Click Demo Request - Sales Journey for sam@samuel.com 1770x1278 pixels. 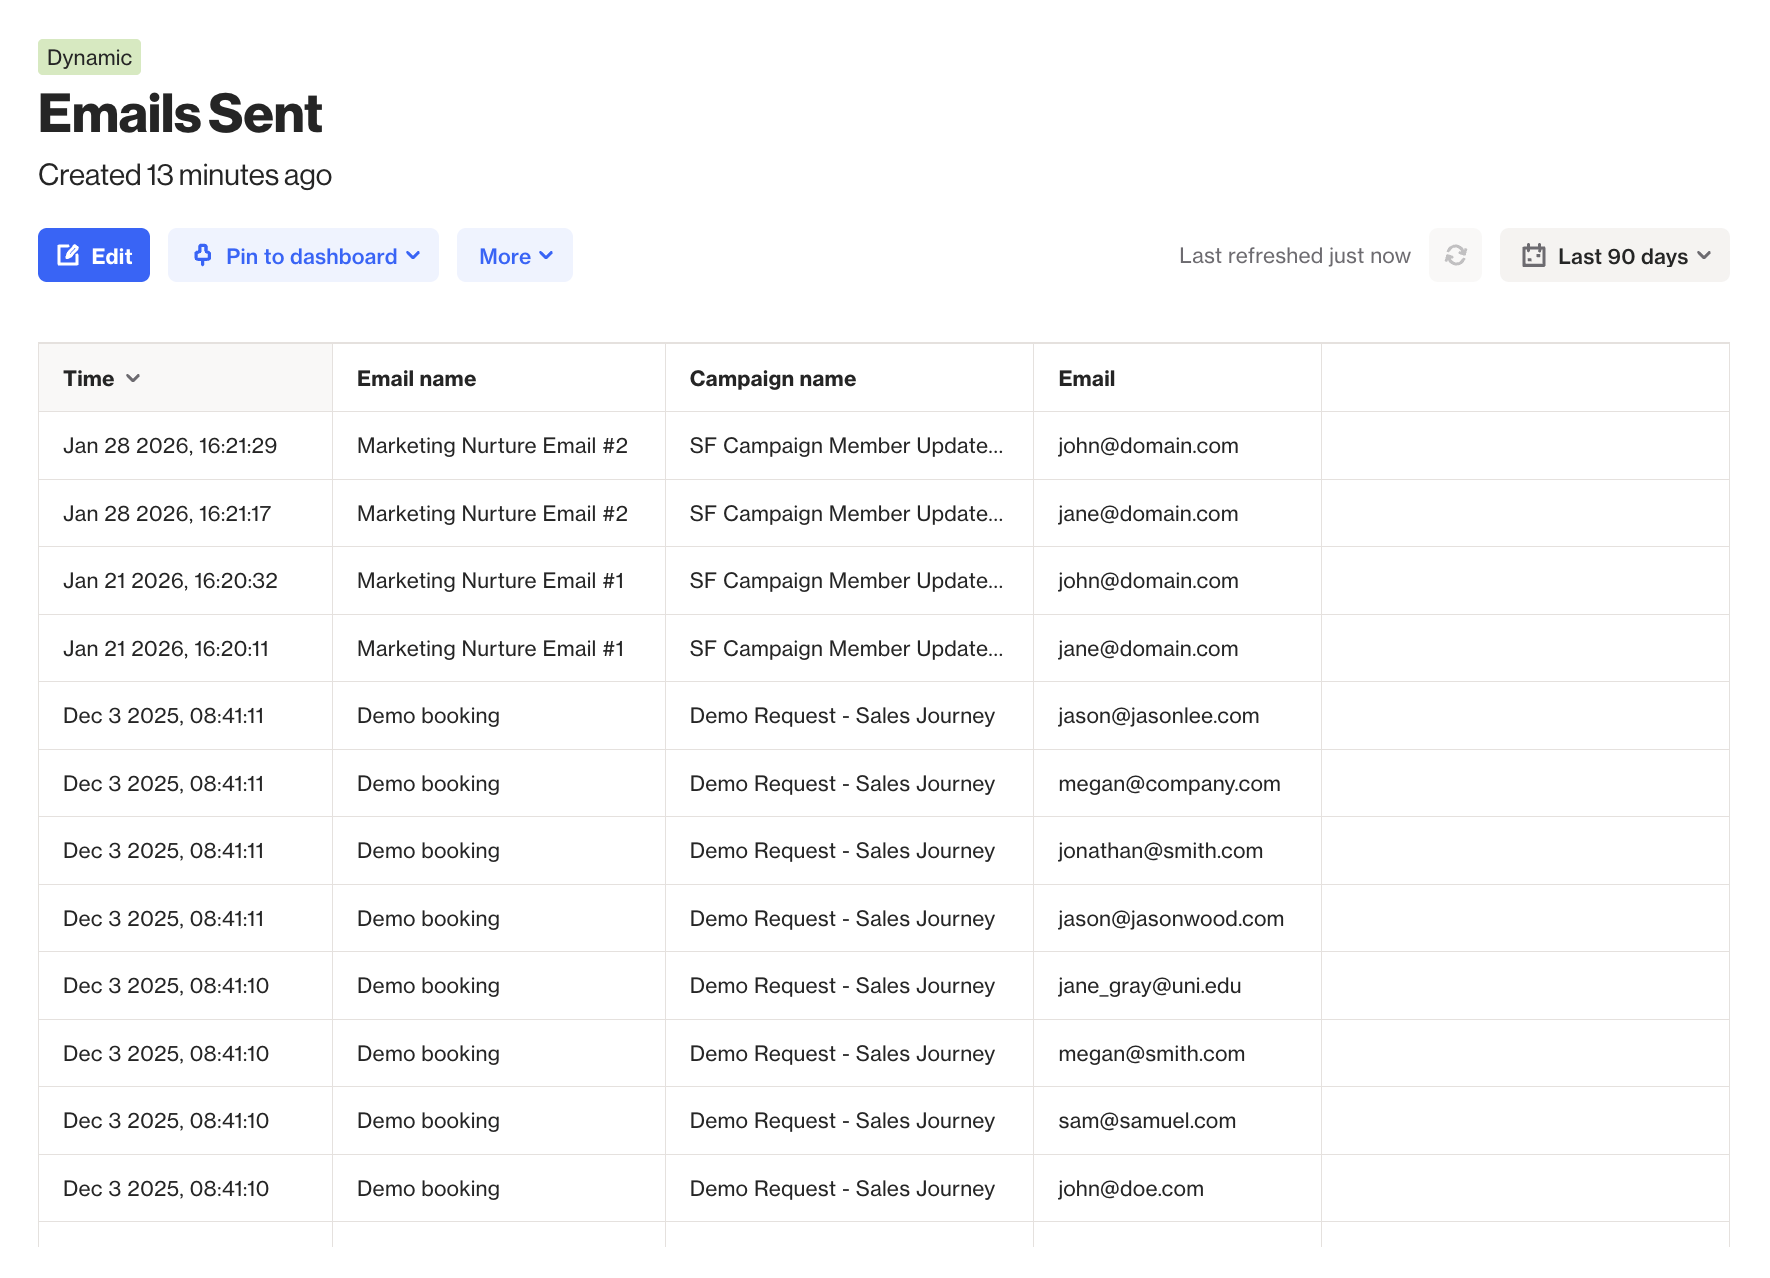(x=842, y=1121)
